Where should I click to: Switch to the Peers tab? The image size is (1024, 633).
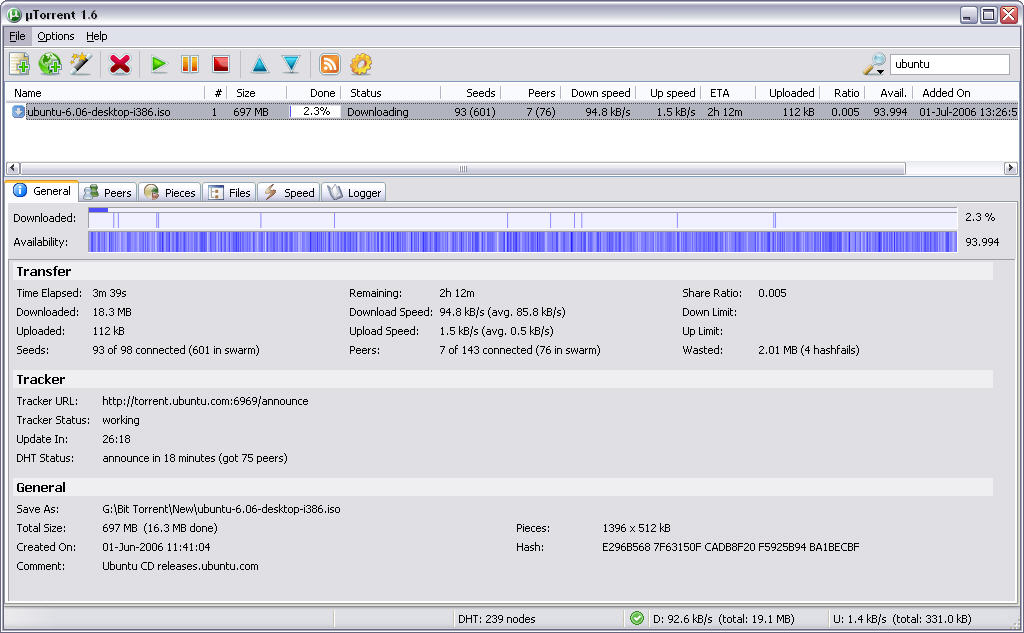click(108, 193)
